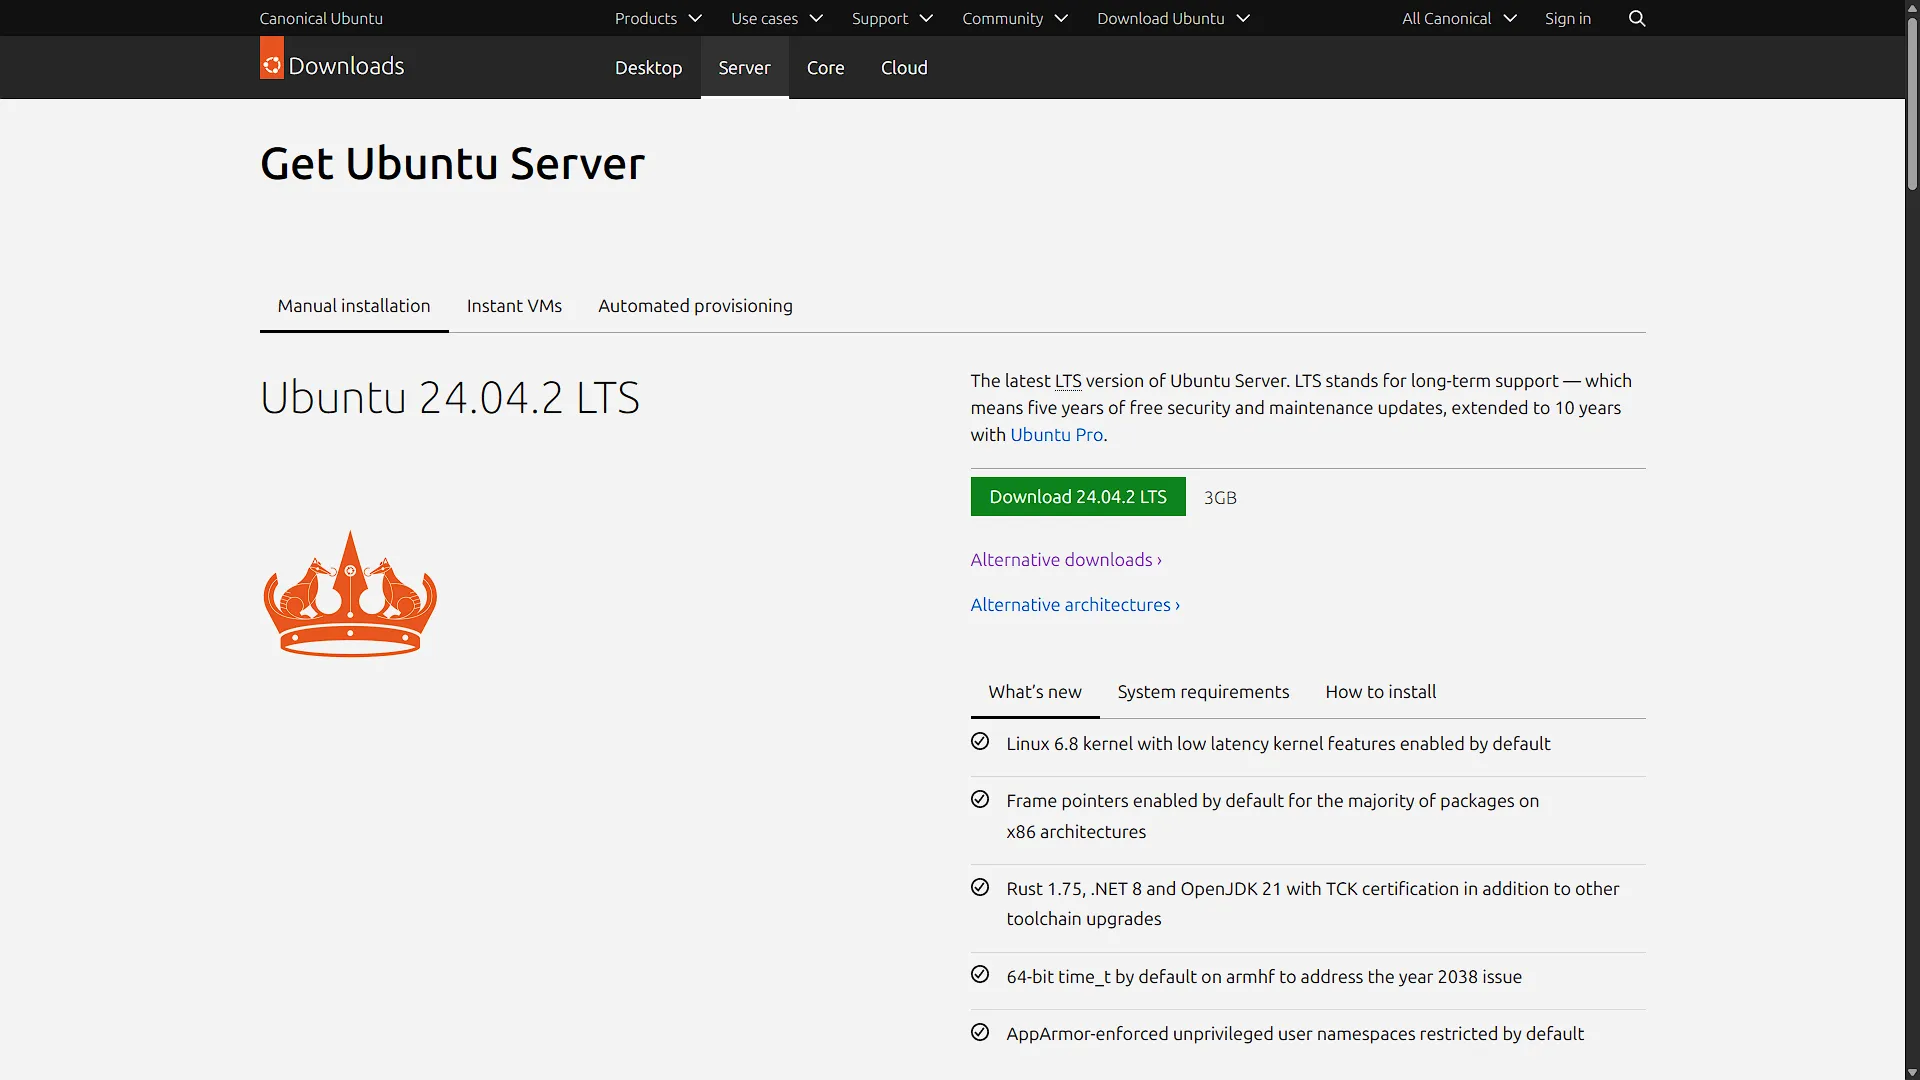Open the Automated provisioning tab
Image resolution: width=1920 pixels, height=1080 pixels.
point(695,306)
